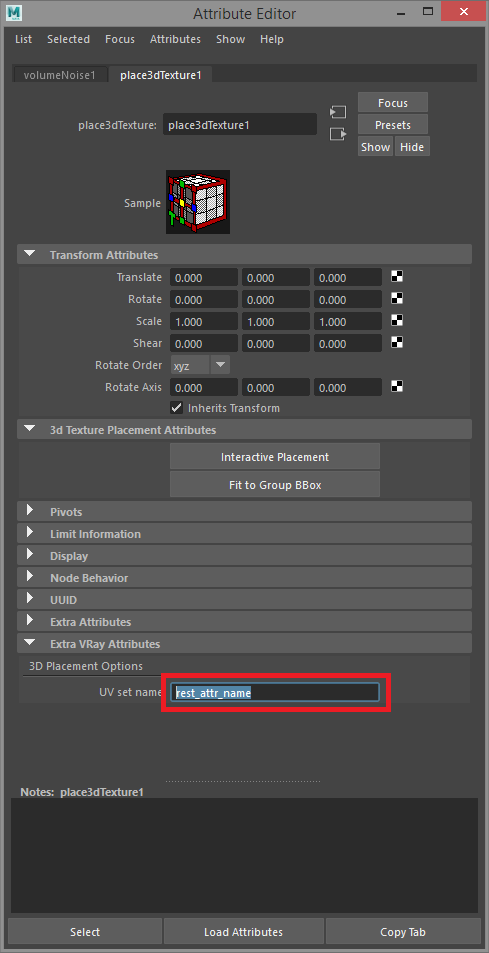This screenshot has width=489, height=953.
Task: Click the Rotate Axis map checker icon
Action: click(397, 387)
